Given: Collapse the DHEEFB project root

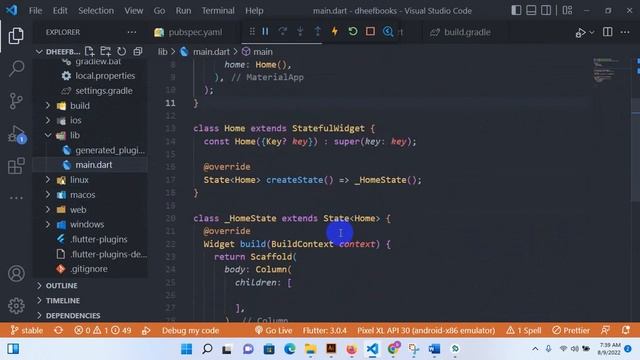Looking at the screenshot, I should click(39, 51).
